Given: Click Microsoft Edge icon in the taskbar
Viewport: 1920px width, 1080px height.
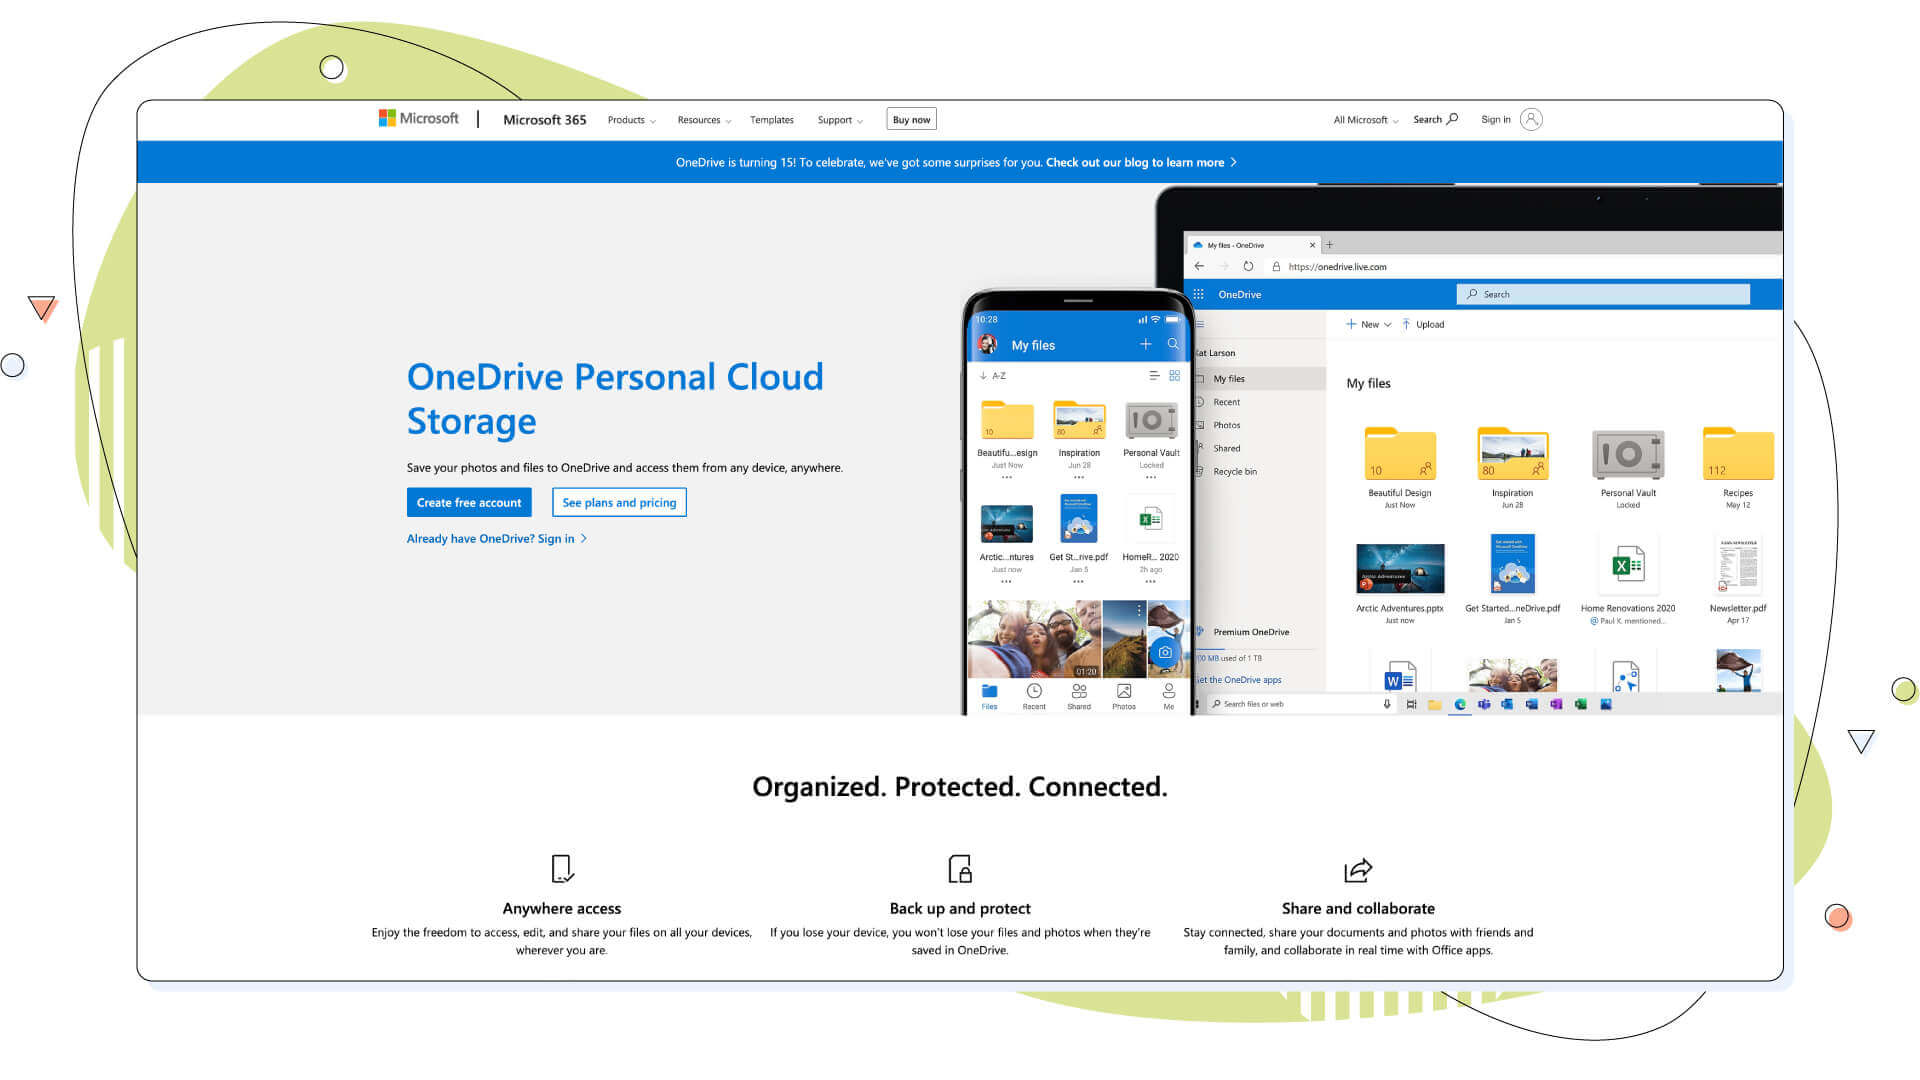Looking at the screenshot, I should point(1460,704).
